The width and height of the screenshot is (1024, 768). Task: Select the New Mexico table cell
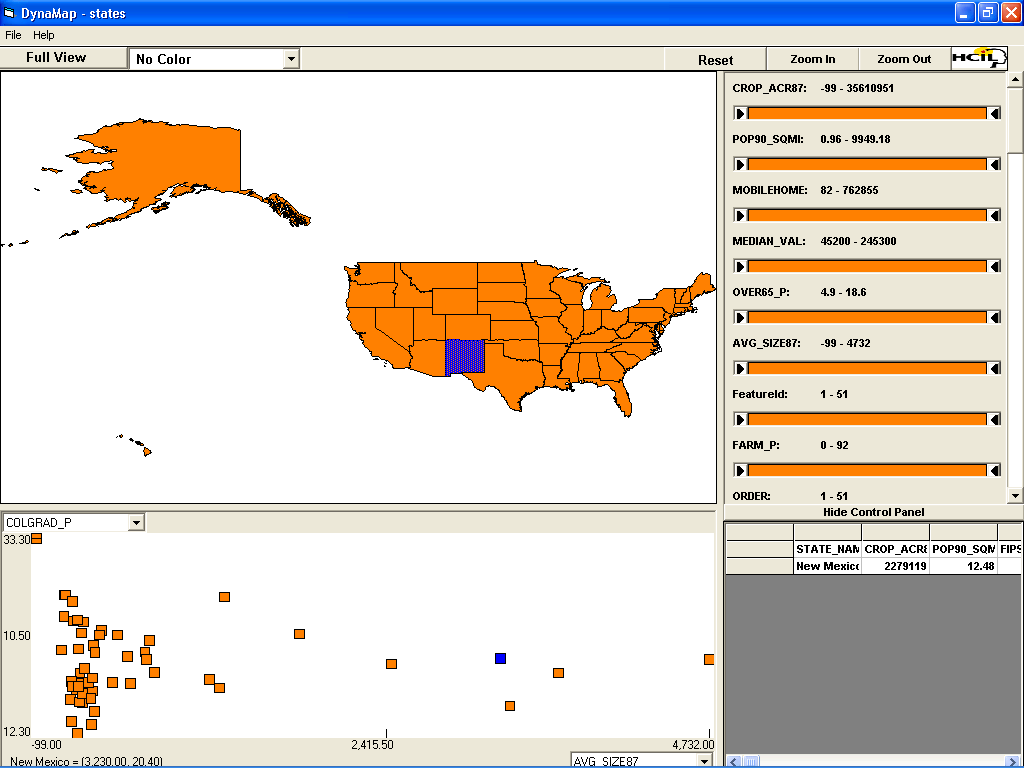click(827, 566)
